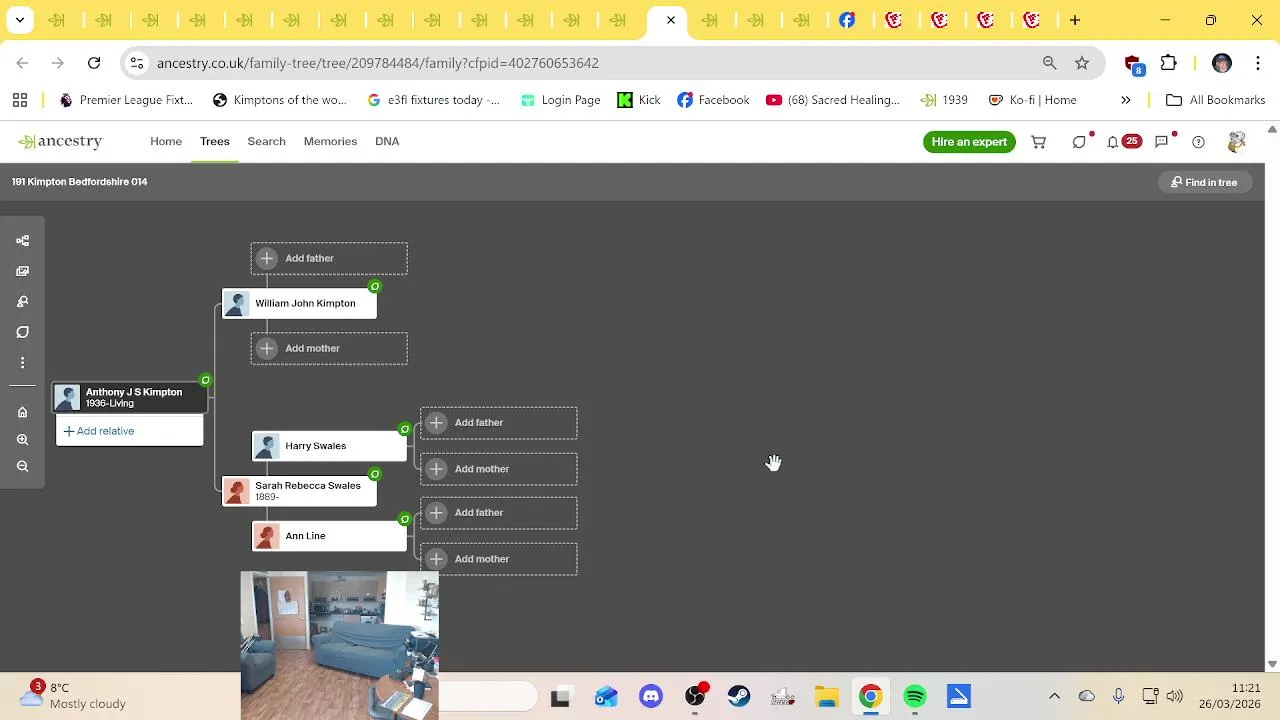1280x720 pixels.
Task: Add father for Ann Line
Action: click(499, 513)
